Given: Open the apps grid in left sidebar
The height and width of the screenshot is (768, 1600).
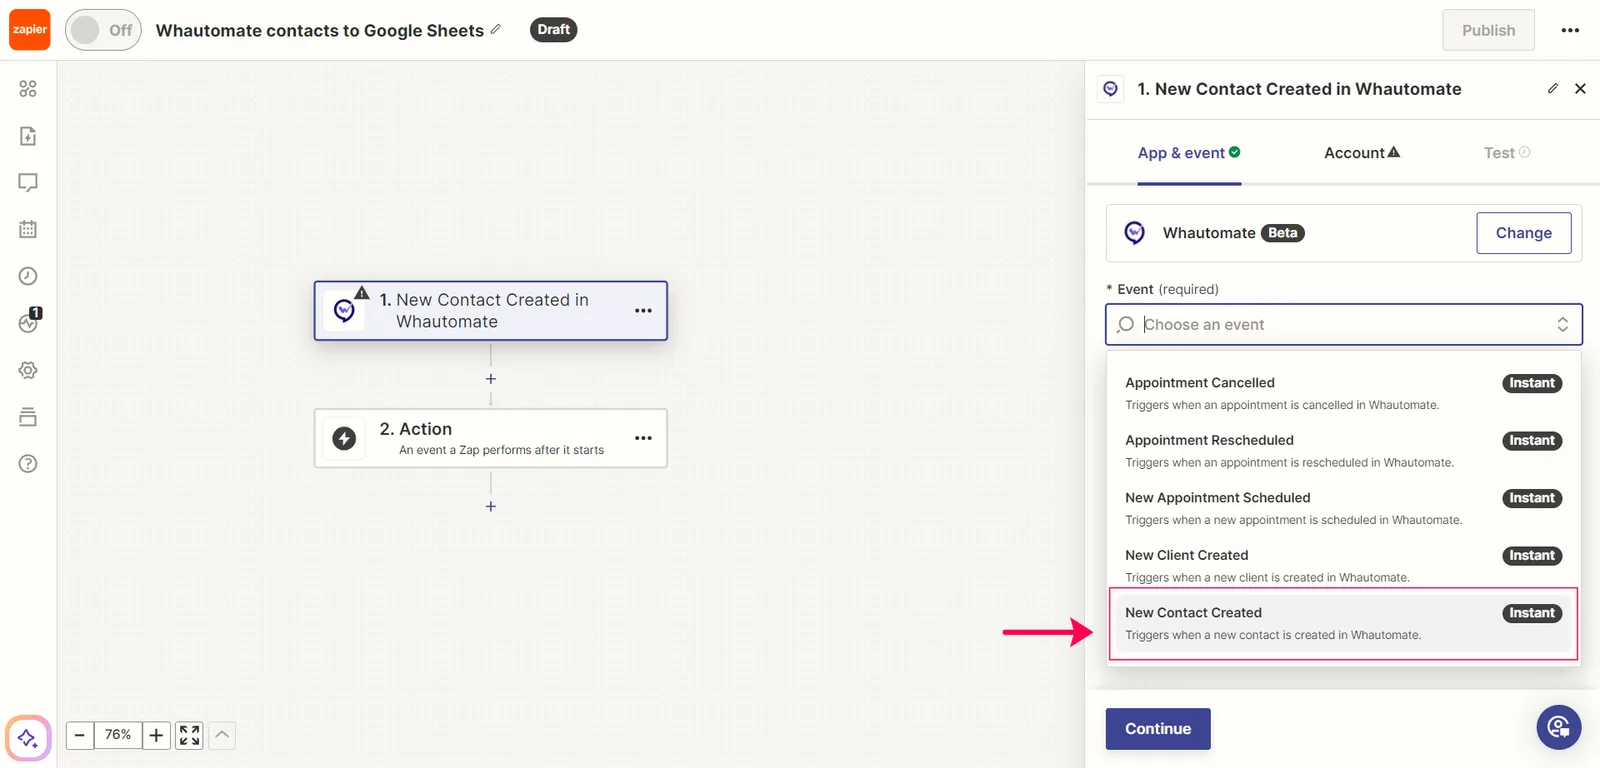Looking at the screenshot, I should (28, 89).
